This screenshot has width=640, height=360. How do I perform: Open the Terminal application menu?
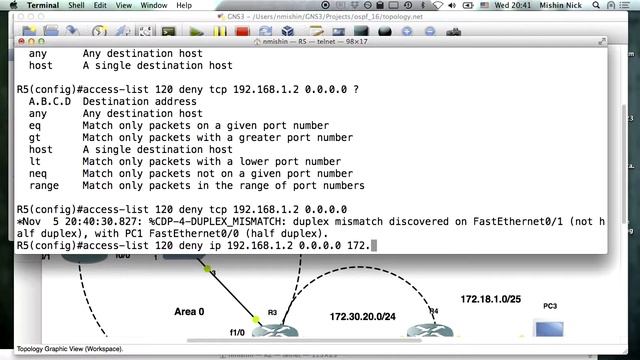[x=43, y=5]
